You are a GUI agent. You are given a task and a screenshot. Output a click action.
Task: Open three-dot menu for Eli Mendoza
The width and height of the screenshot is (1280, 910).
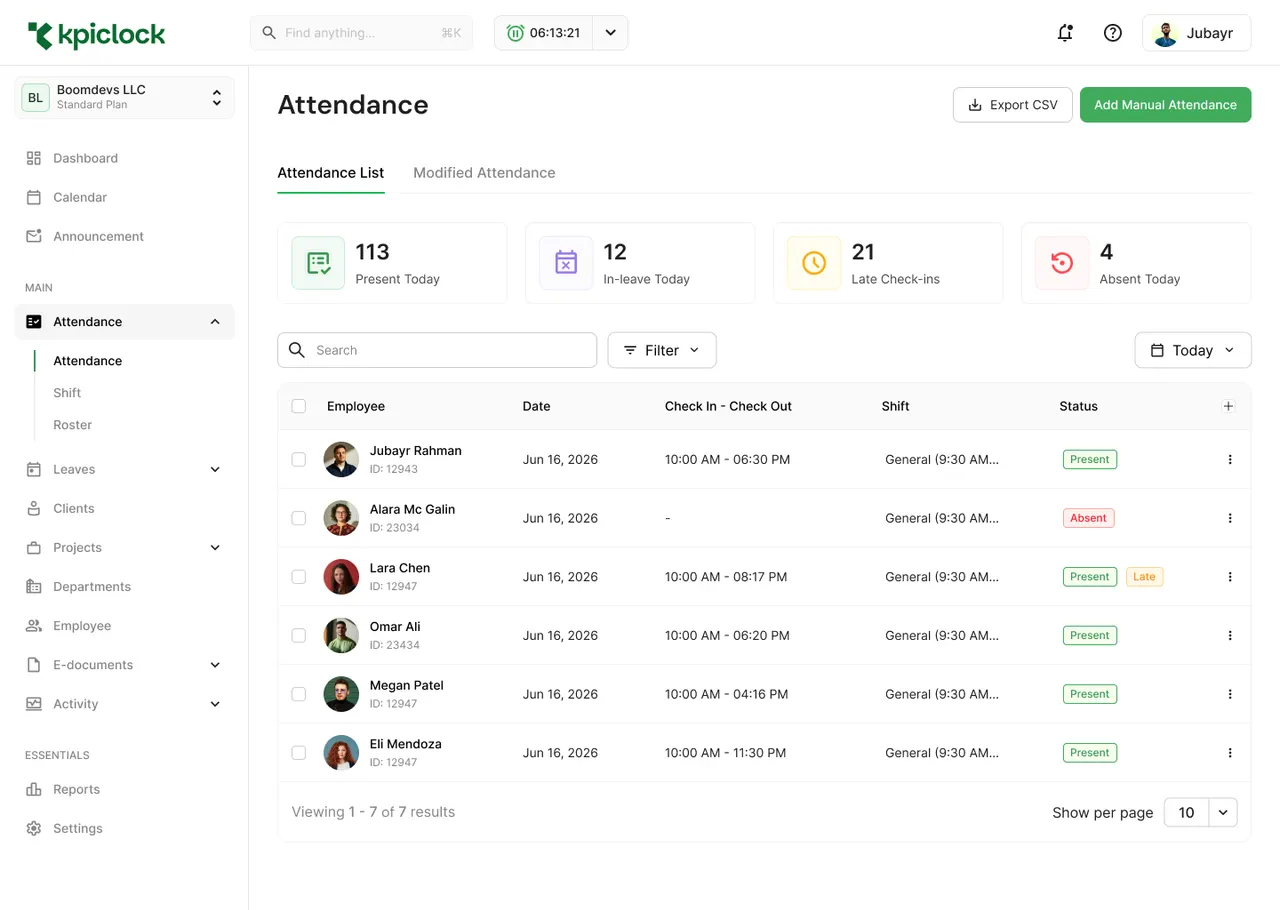(x=1230, y=753)
